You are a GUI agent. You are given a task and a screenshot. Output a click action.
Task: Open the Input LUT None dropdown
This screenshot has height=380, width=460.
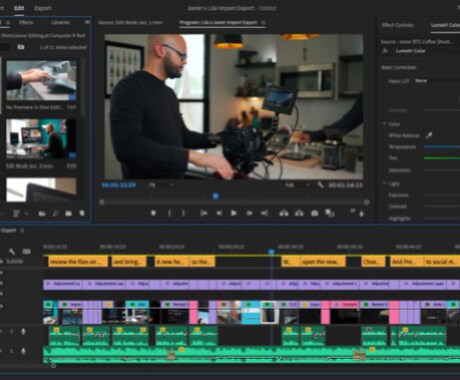coord(437,81)
